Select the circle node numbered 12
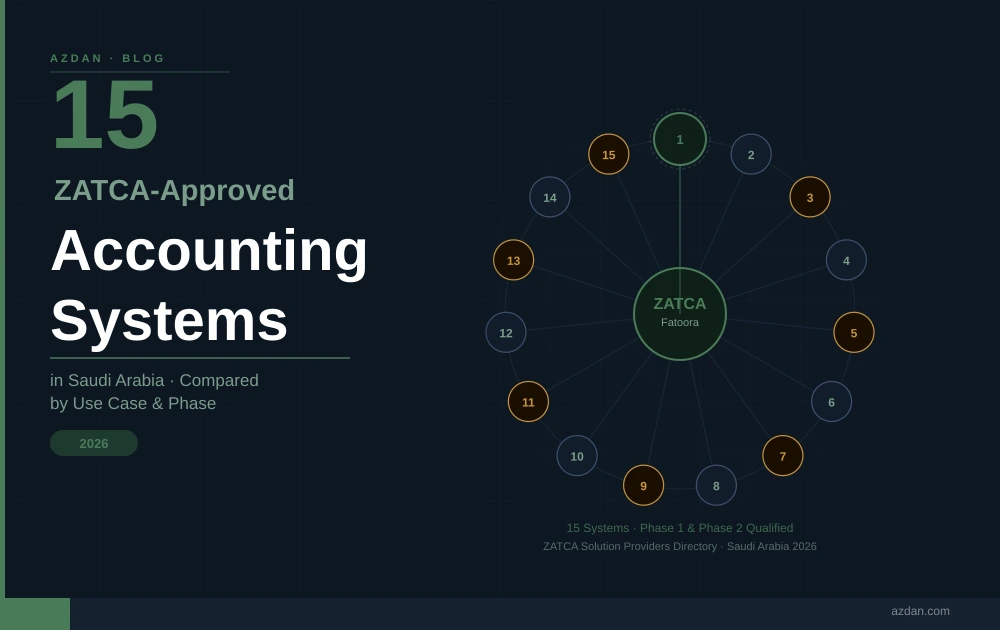Image resolution: width=1000 pixels, height=630 pixels. [x=506, y=332]
